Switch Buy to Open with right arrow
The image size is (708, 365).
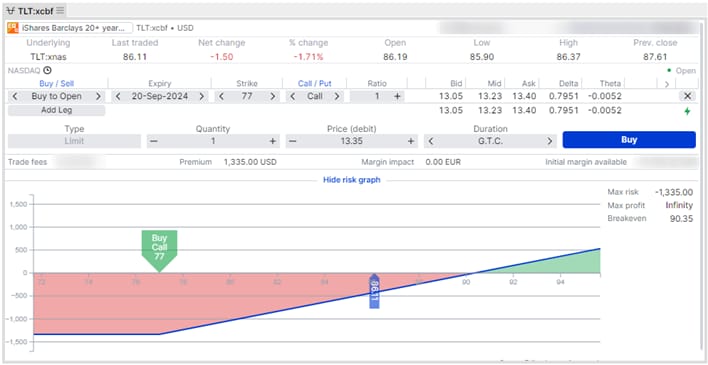click(x=98, y=96)
